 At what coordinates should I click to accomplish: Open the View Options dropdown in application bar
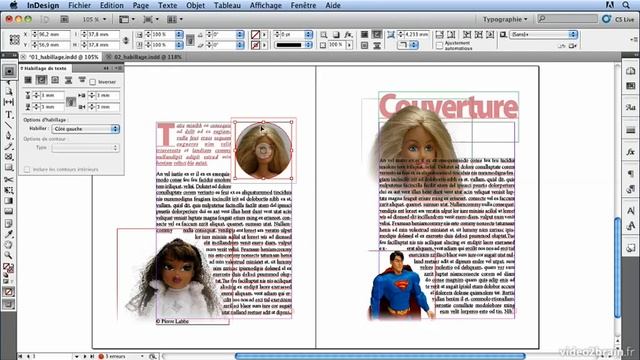pyautogui.click(x=127, y=19)
